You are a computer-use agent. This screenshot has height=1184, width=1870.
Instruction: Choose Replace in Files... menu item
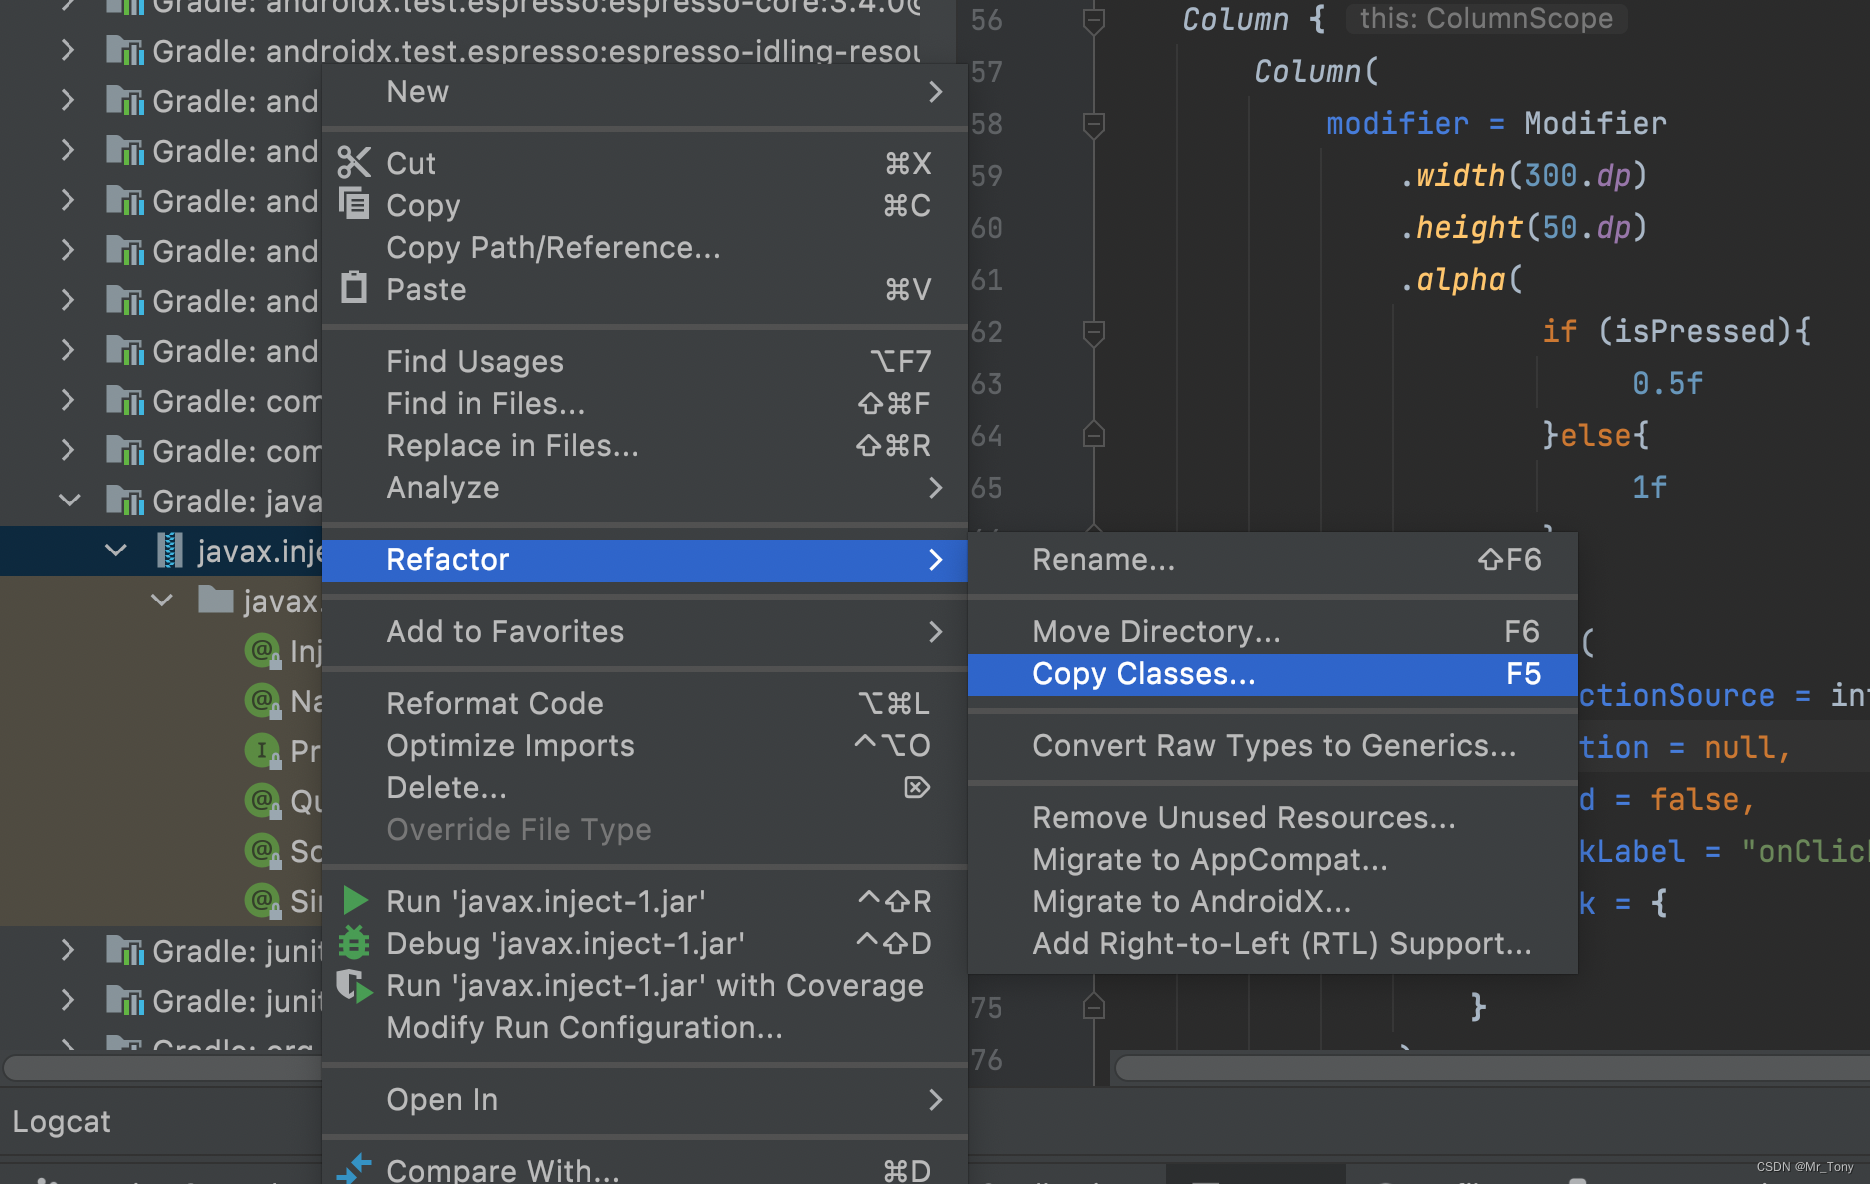(x=645, y=446)
